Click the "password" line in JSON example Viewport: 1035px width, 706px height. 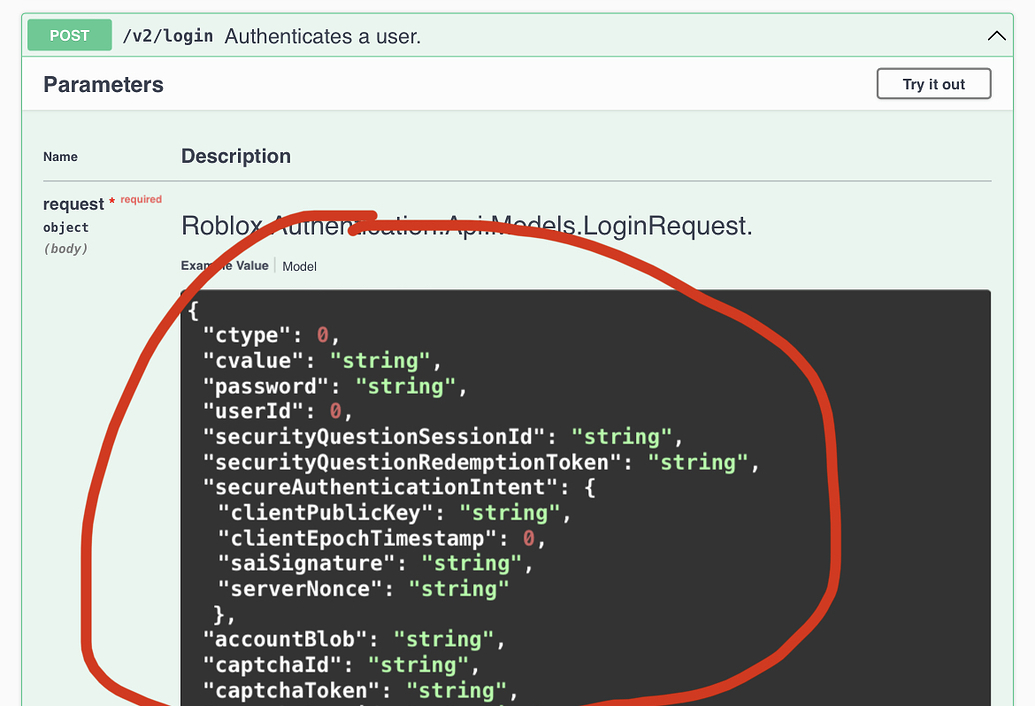point(335,386)
